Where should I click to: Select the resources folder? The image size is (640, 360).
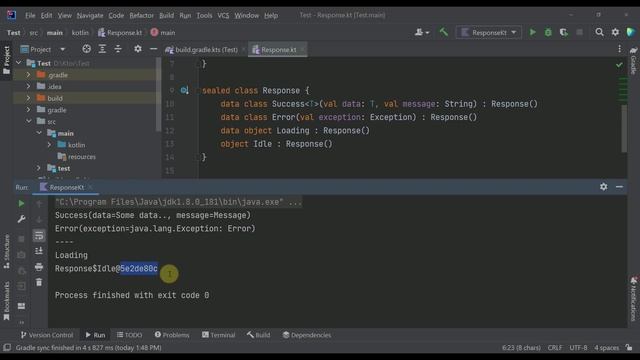[x=76, y=157]
